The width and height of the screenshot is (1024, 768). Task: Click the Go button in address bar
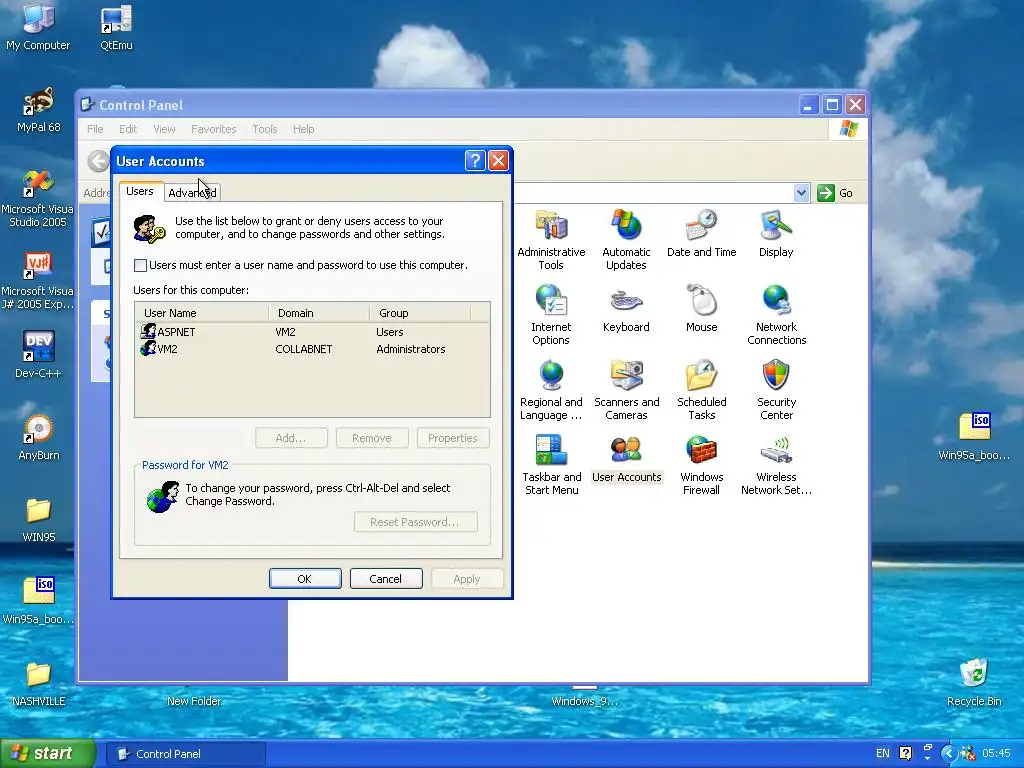click(835, 193)
